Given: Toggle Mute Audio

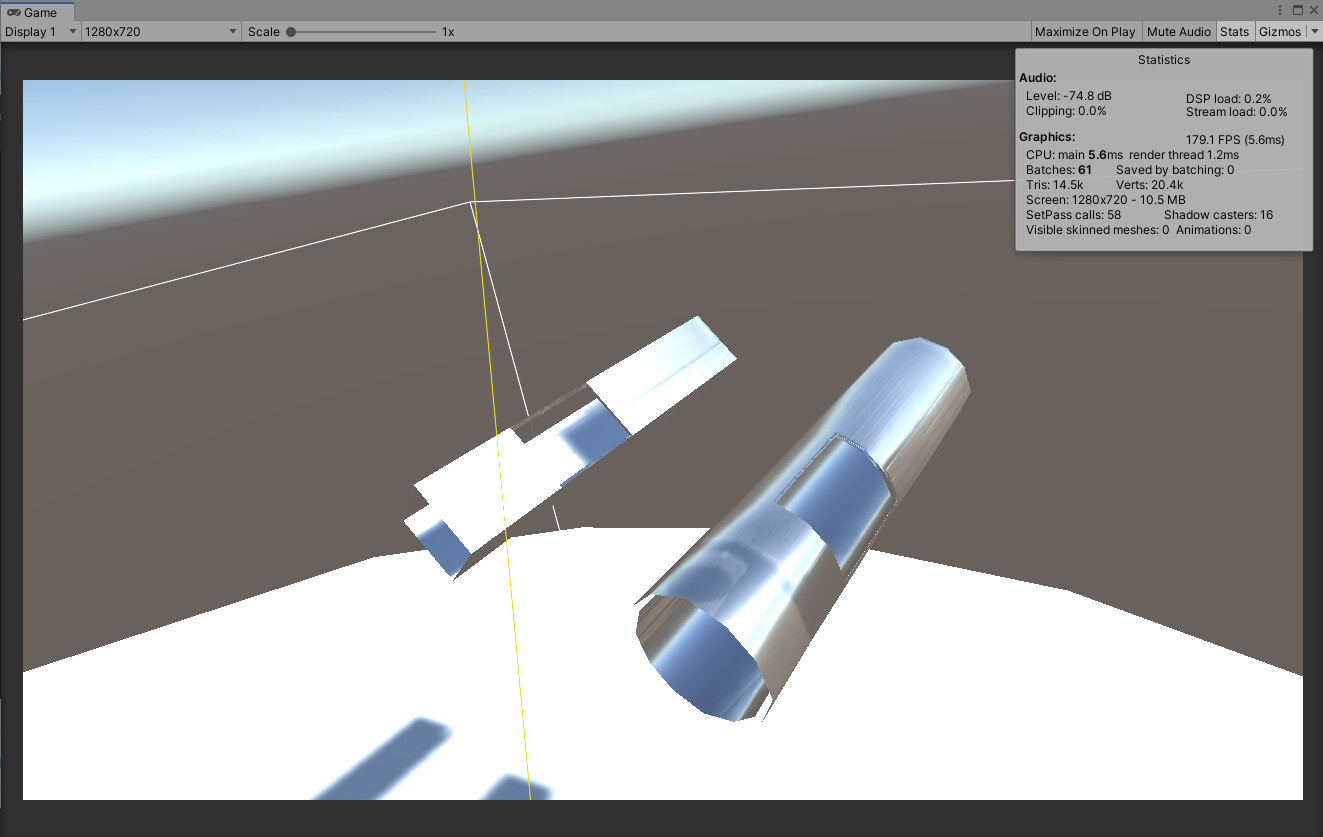Looking at the screenshot, I should coord(1178,31).
